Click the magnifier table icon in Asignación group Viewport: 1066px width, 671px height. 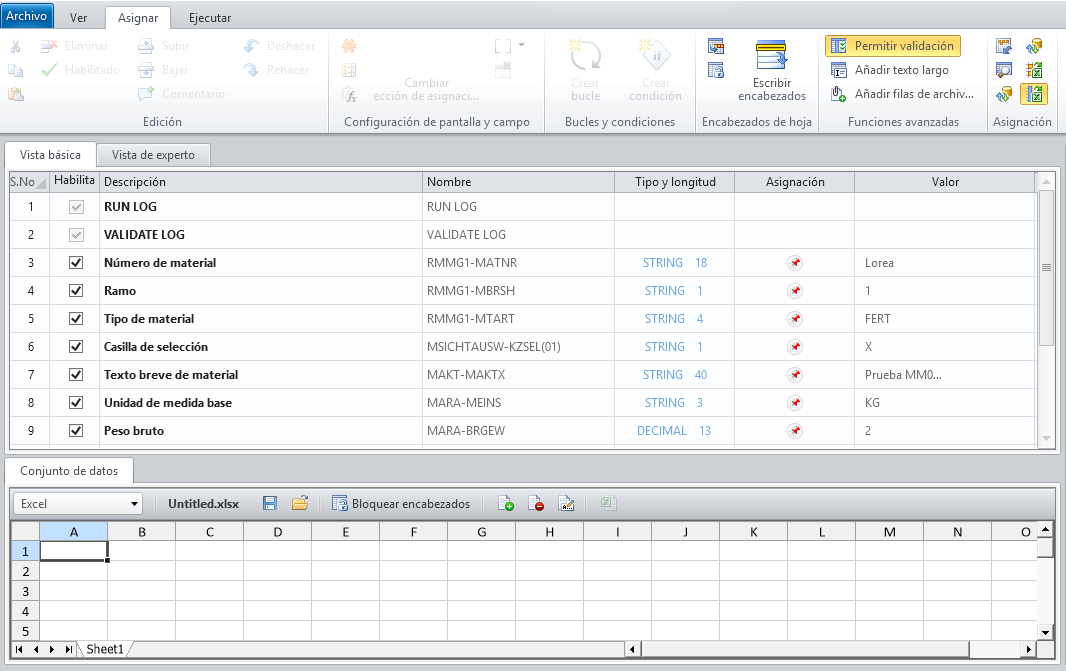(x=1003, y=70)
